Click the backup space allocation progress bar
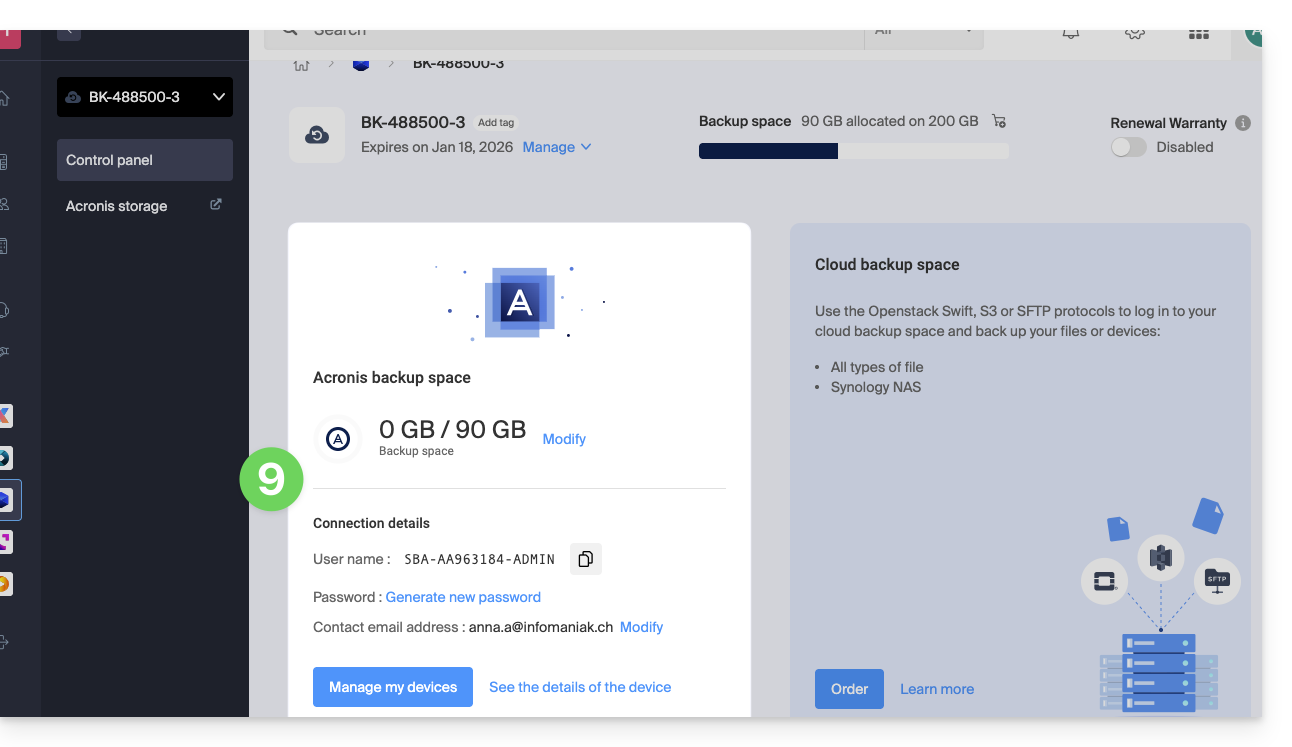The width and height of the screenshot is (1292, 747). coord(853,151)
